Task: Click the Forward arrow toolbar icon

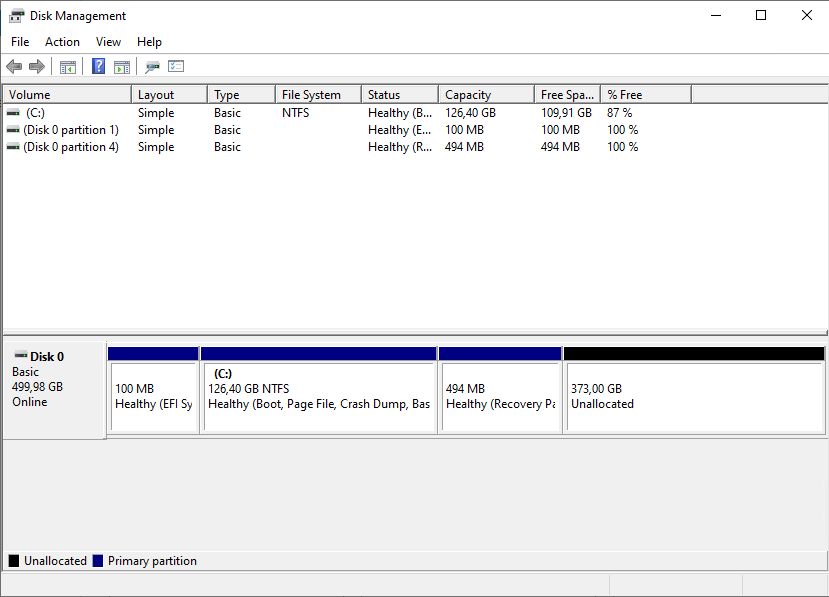Action: (x=37, y=67)
